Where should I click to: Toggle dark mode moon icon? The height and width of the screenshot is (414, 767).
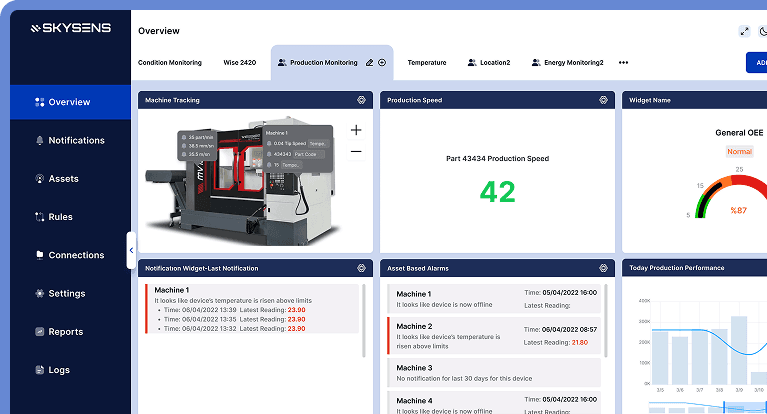tap(763, 31)
